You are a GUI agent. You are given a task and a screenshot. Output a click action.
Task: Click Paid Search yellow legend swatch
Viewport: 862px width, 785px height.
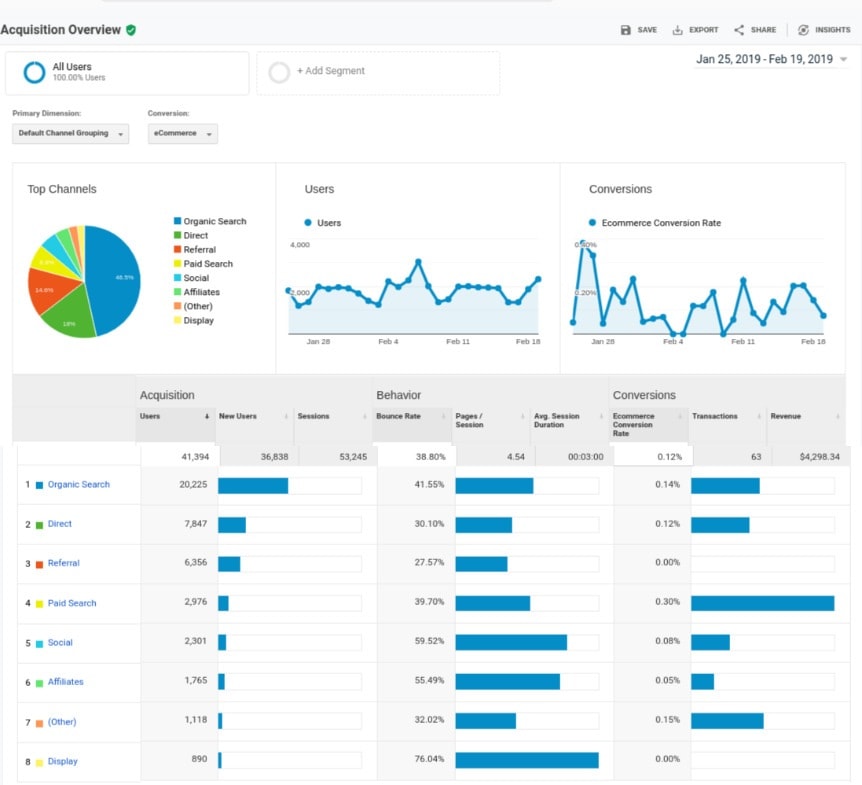point(177,264)
